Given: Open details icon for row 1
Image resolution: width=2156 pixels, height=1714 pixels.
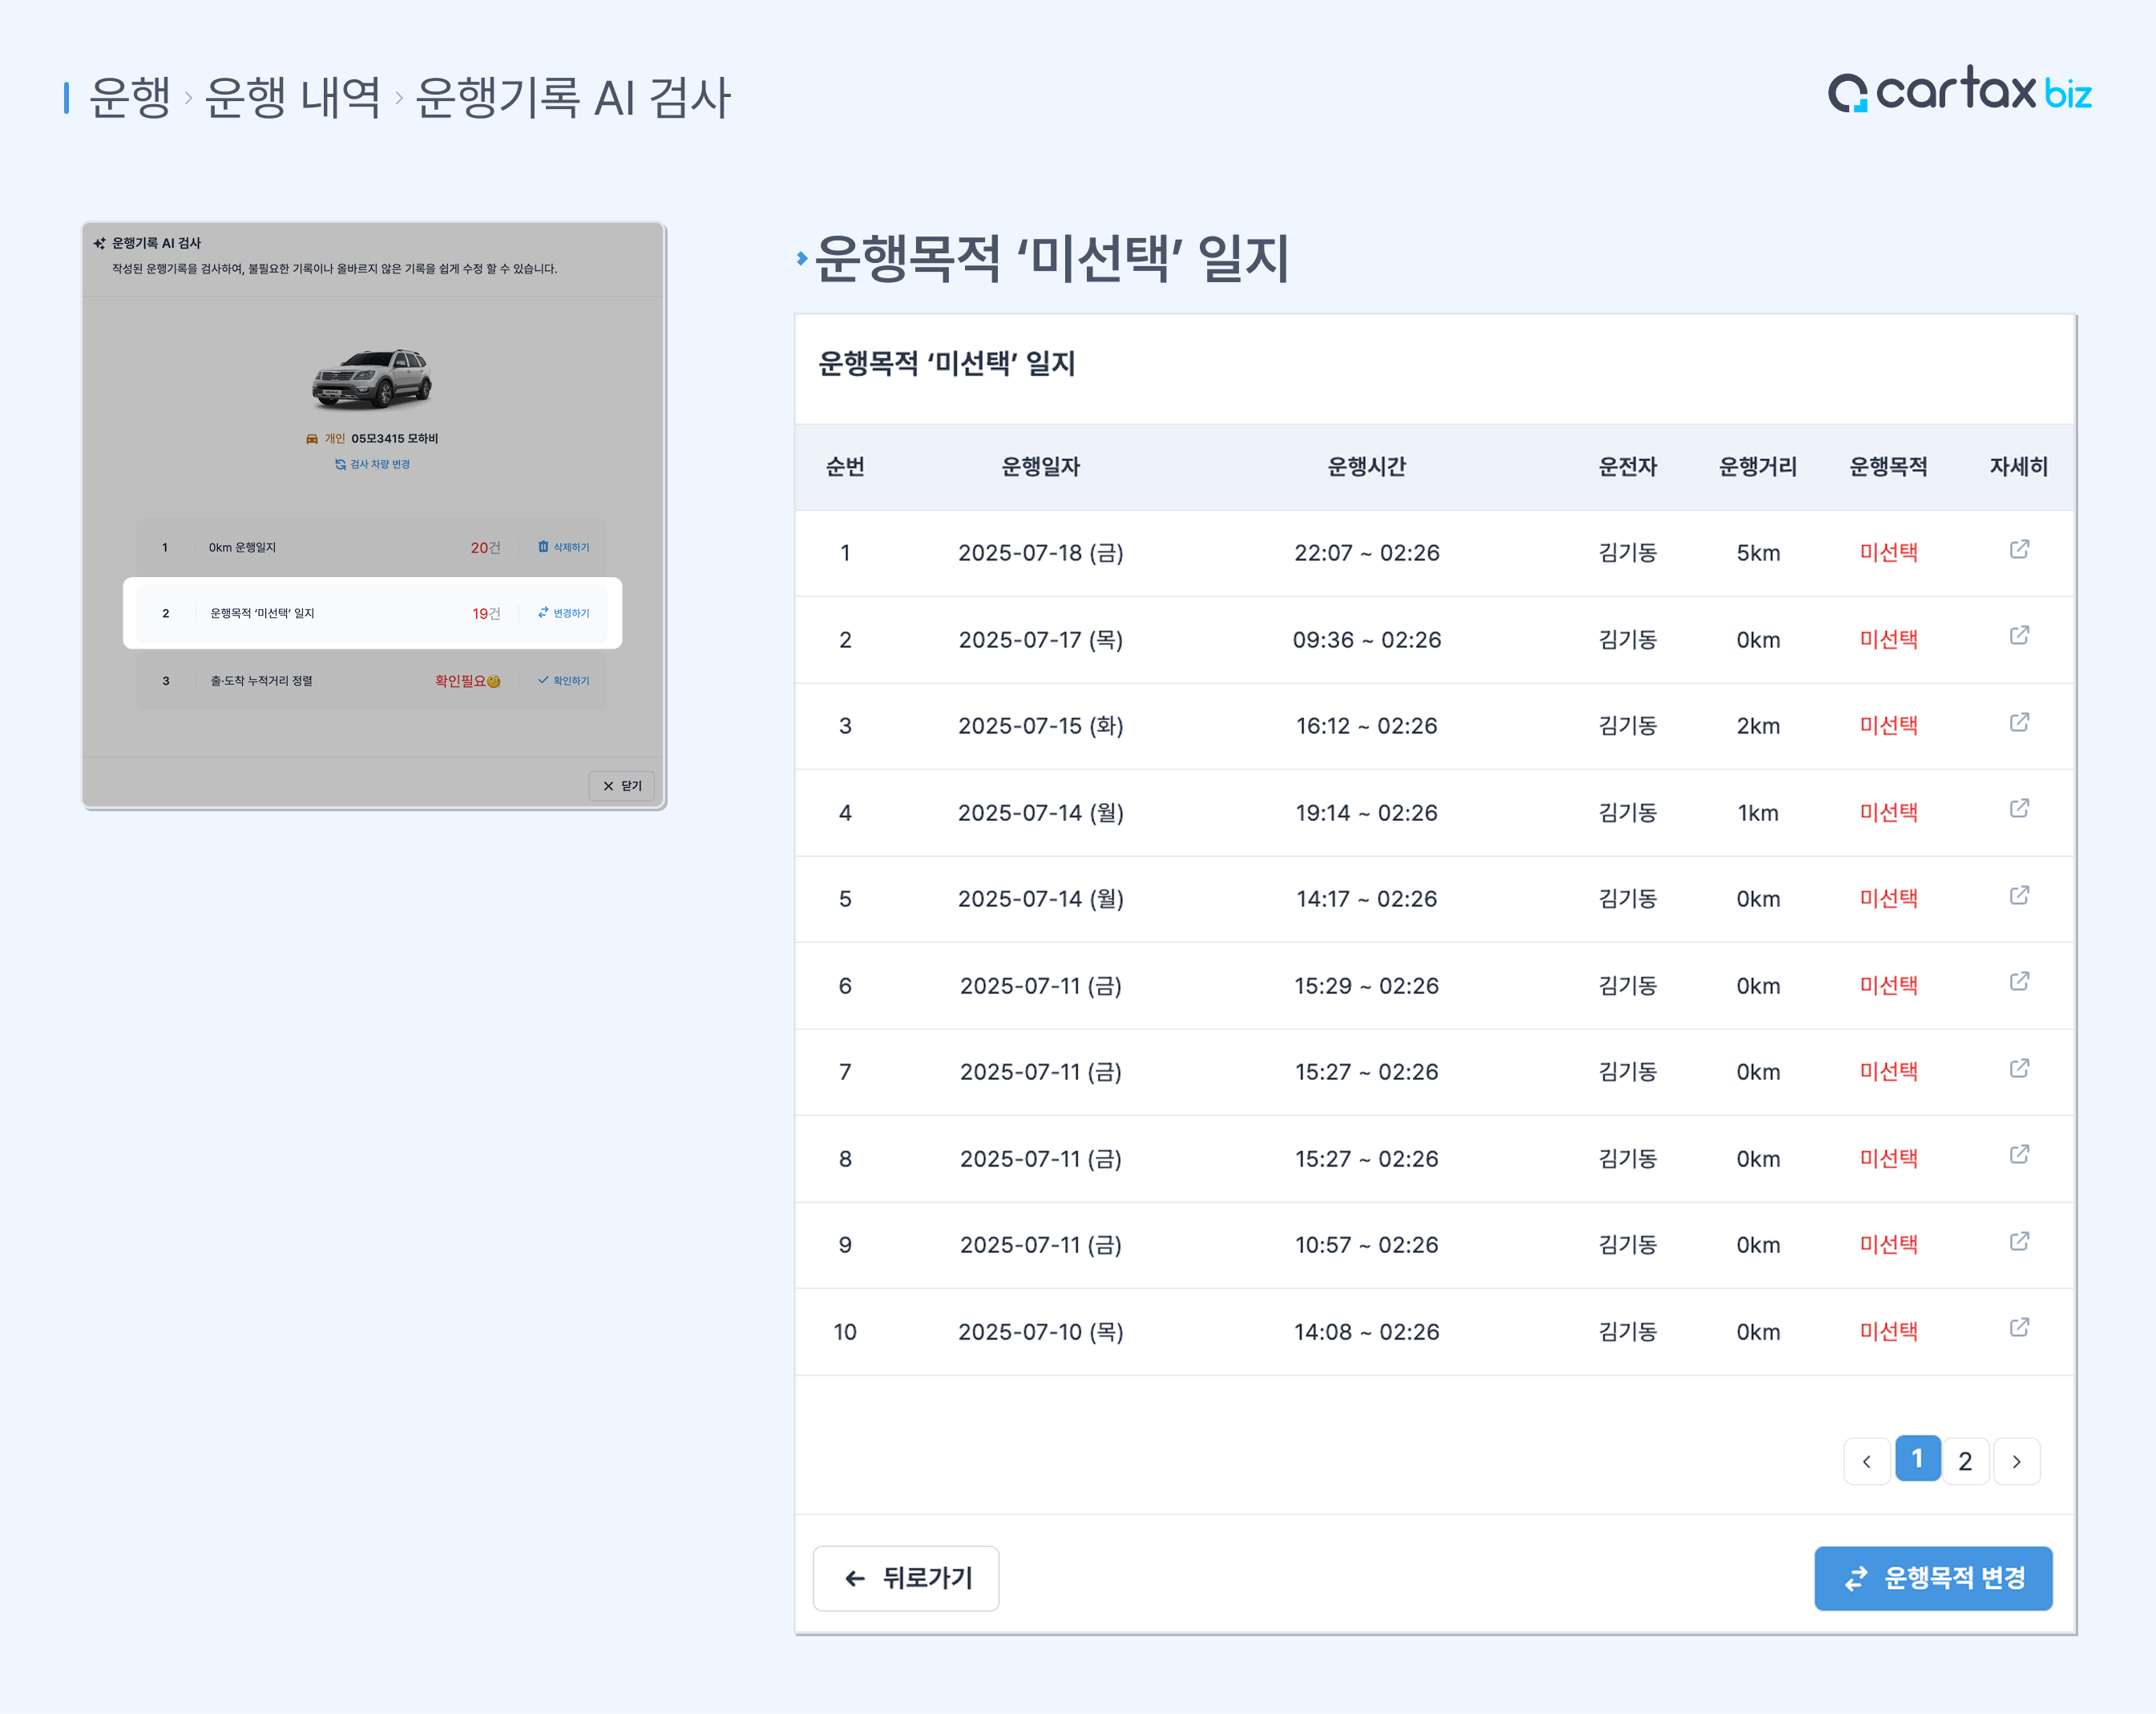Looking at the screenshot, I should (2018, 549).
